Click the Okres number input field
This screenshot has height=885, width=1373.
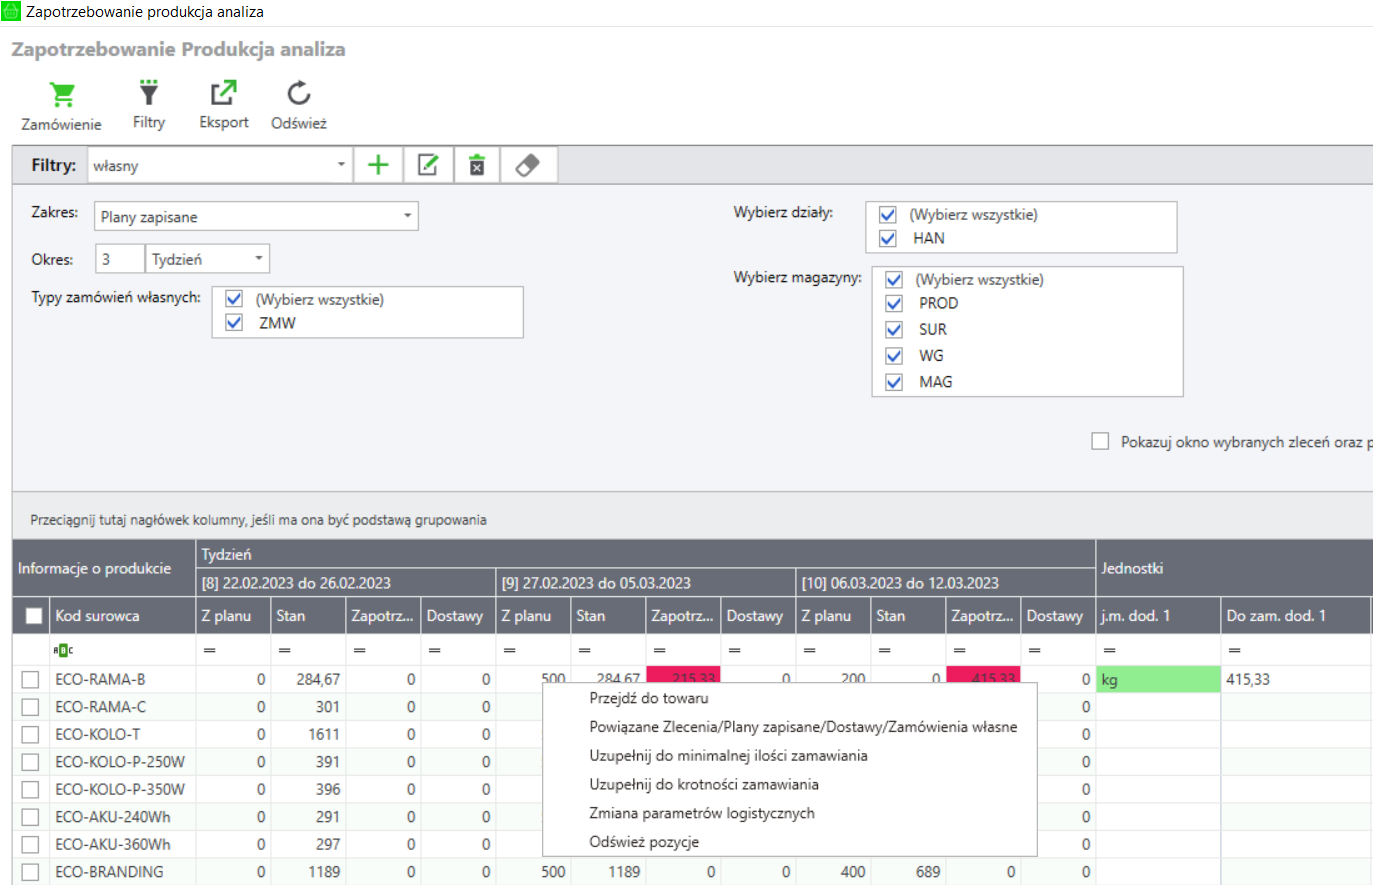click(x=119, y=259)
